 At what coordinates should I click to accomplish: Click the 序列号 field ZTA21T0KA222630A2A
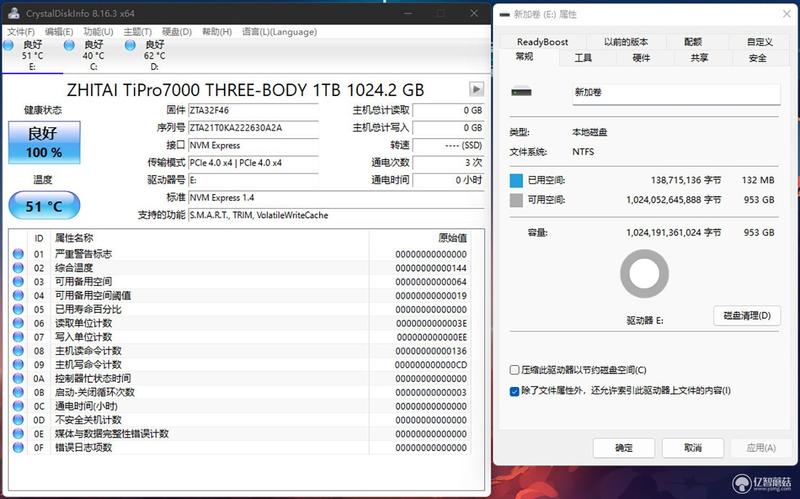point(254,128)
